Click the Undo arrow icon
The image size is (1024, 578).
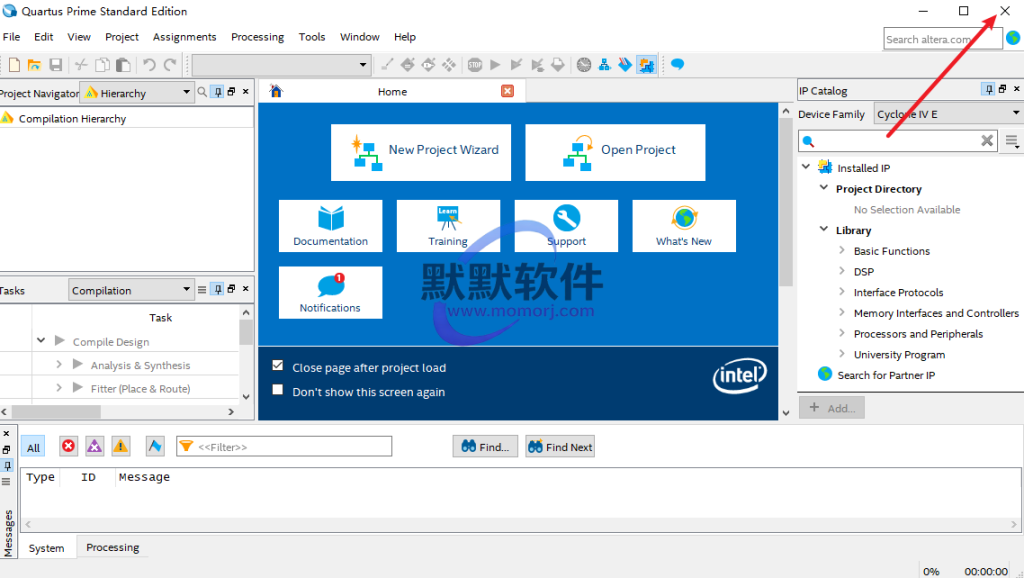pyautogui.click(x=150, y=65)
